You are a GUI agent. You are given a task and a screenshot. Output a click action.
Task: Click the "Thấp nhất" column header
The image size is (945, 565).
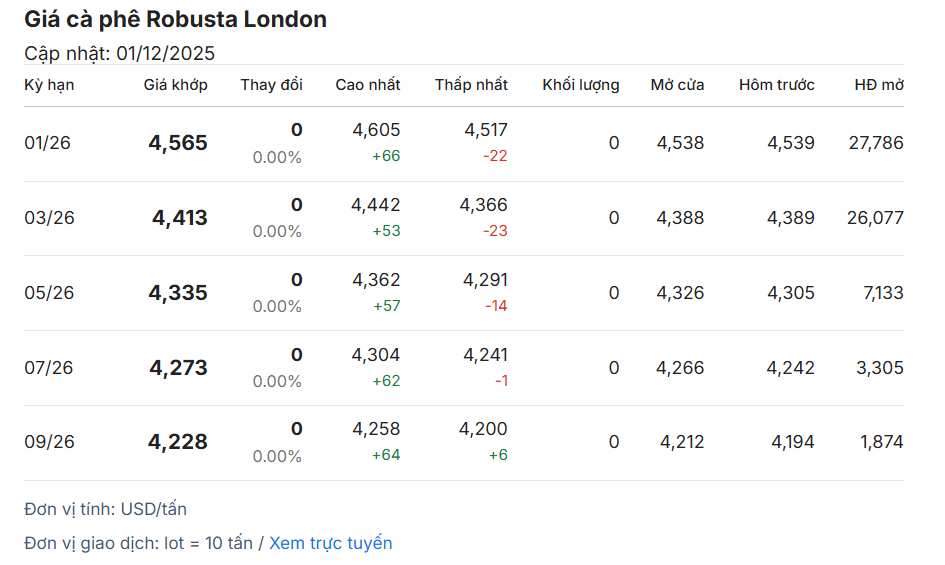[x=471, y=85]
